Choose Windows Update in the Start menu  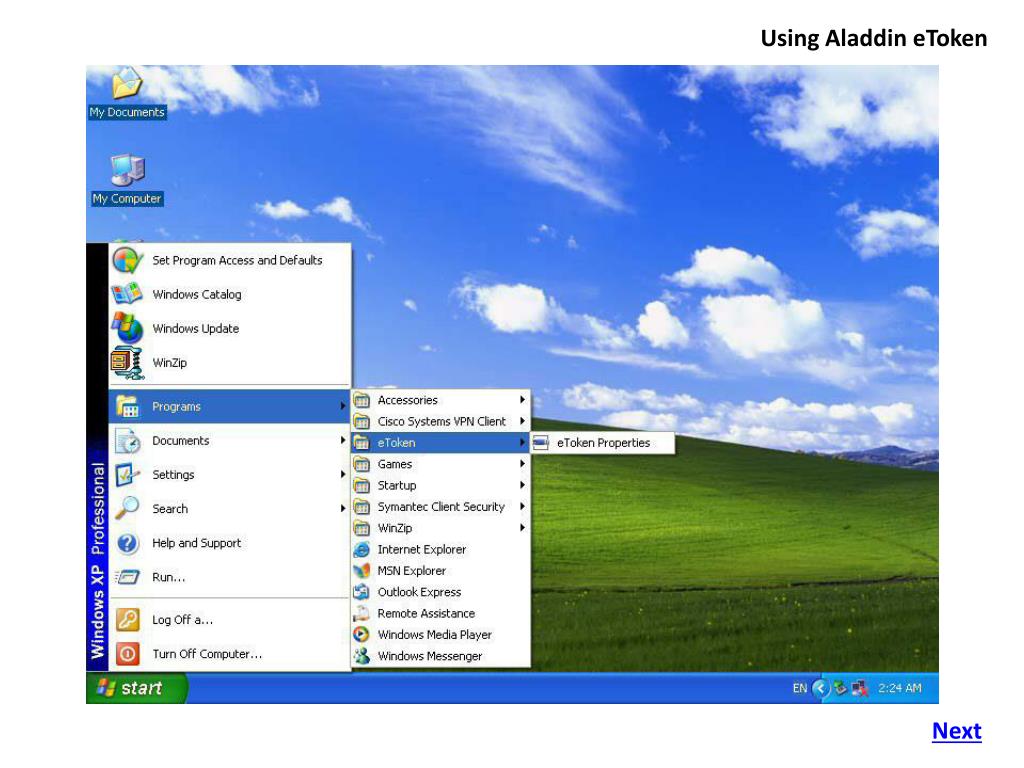[x=229, y=328]
